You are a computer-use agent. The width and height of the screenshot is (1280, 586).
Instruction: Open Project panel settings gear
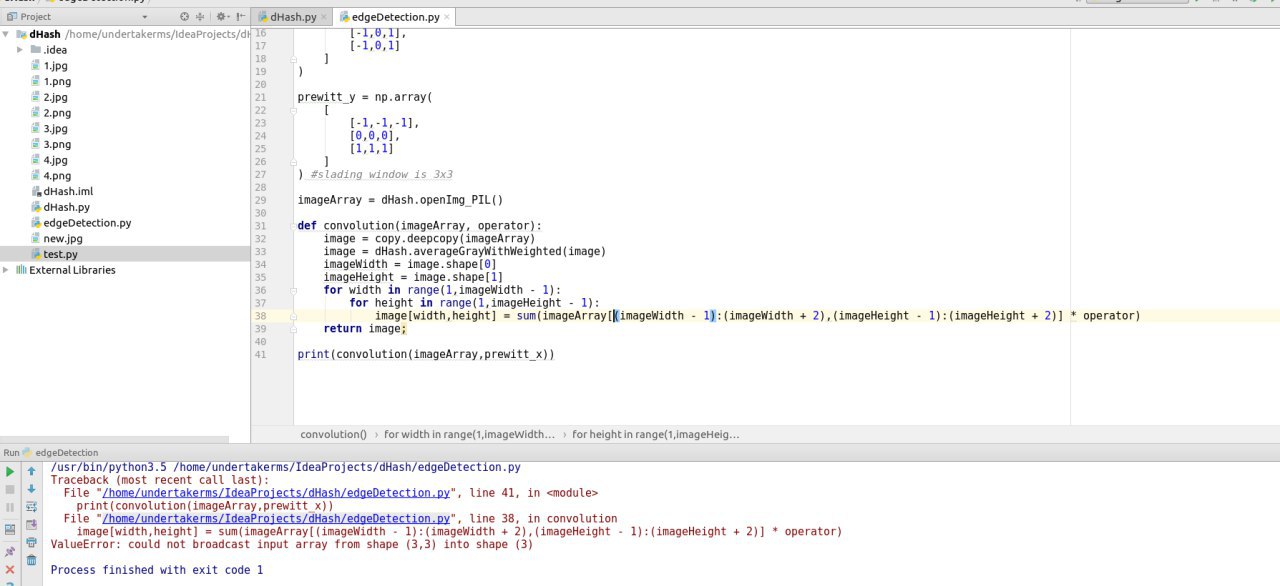(x=221, y=17)
